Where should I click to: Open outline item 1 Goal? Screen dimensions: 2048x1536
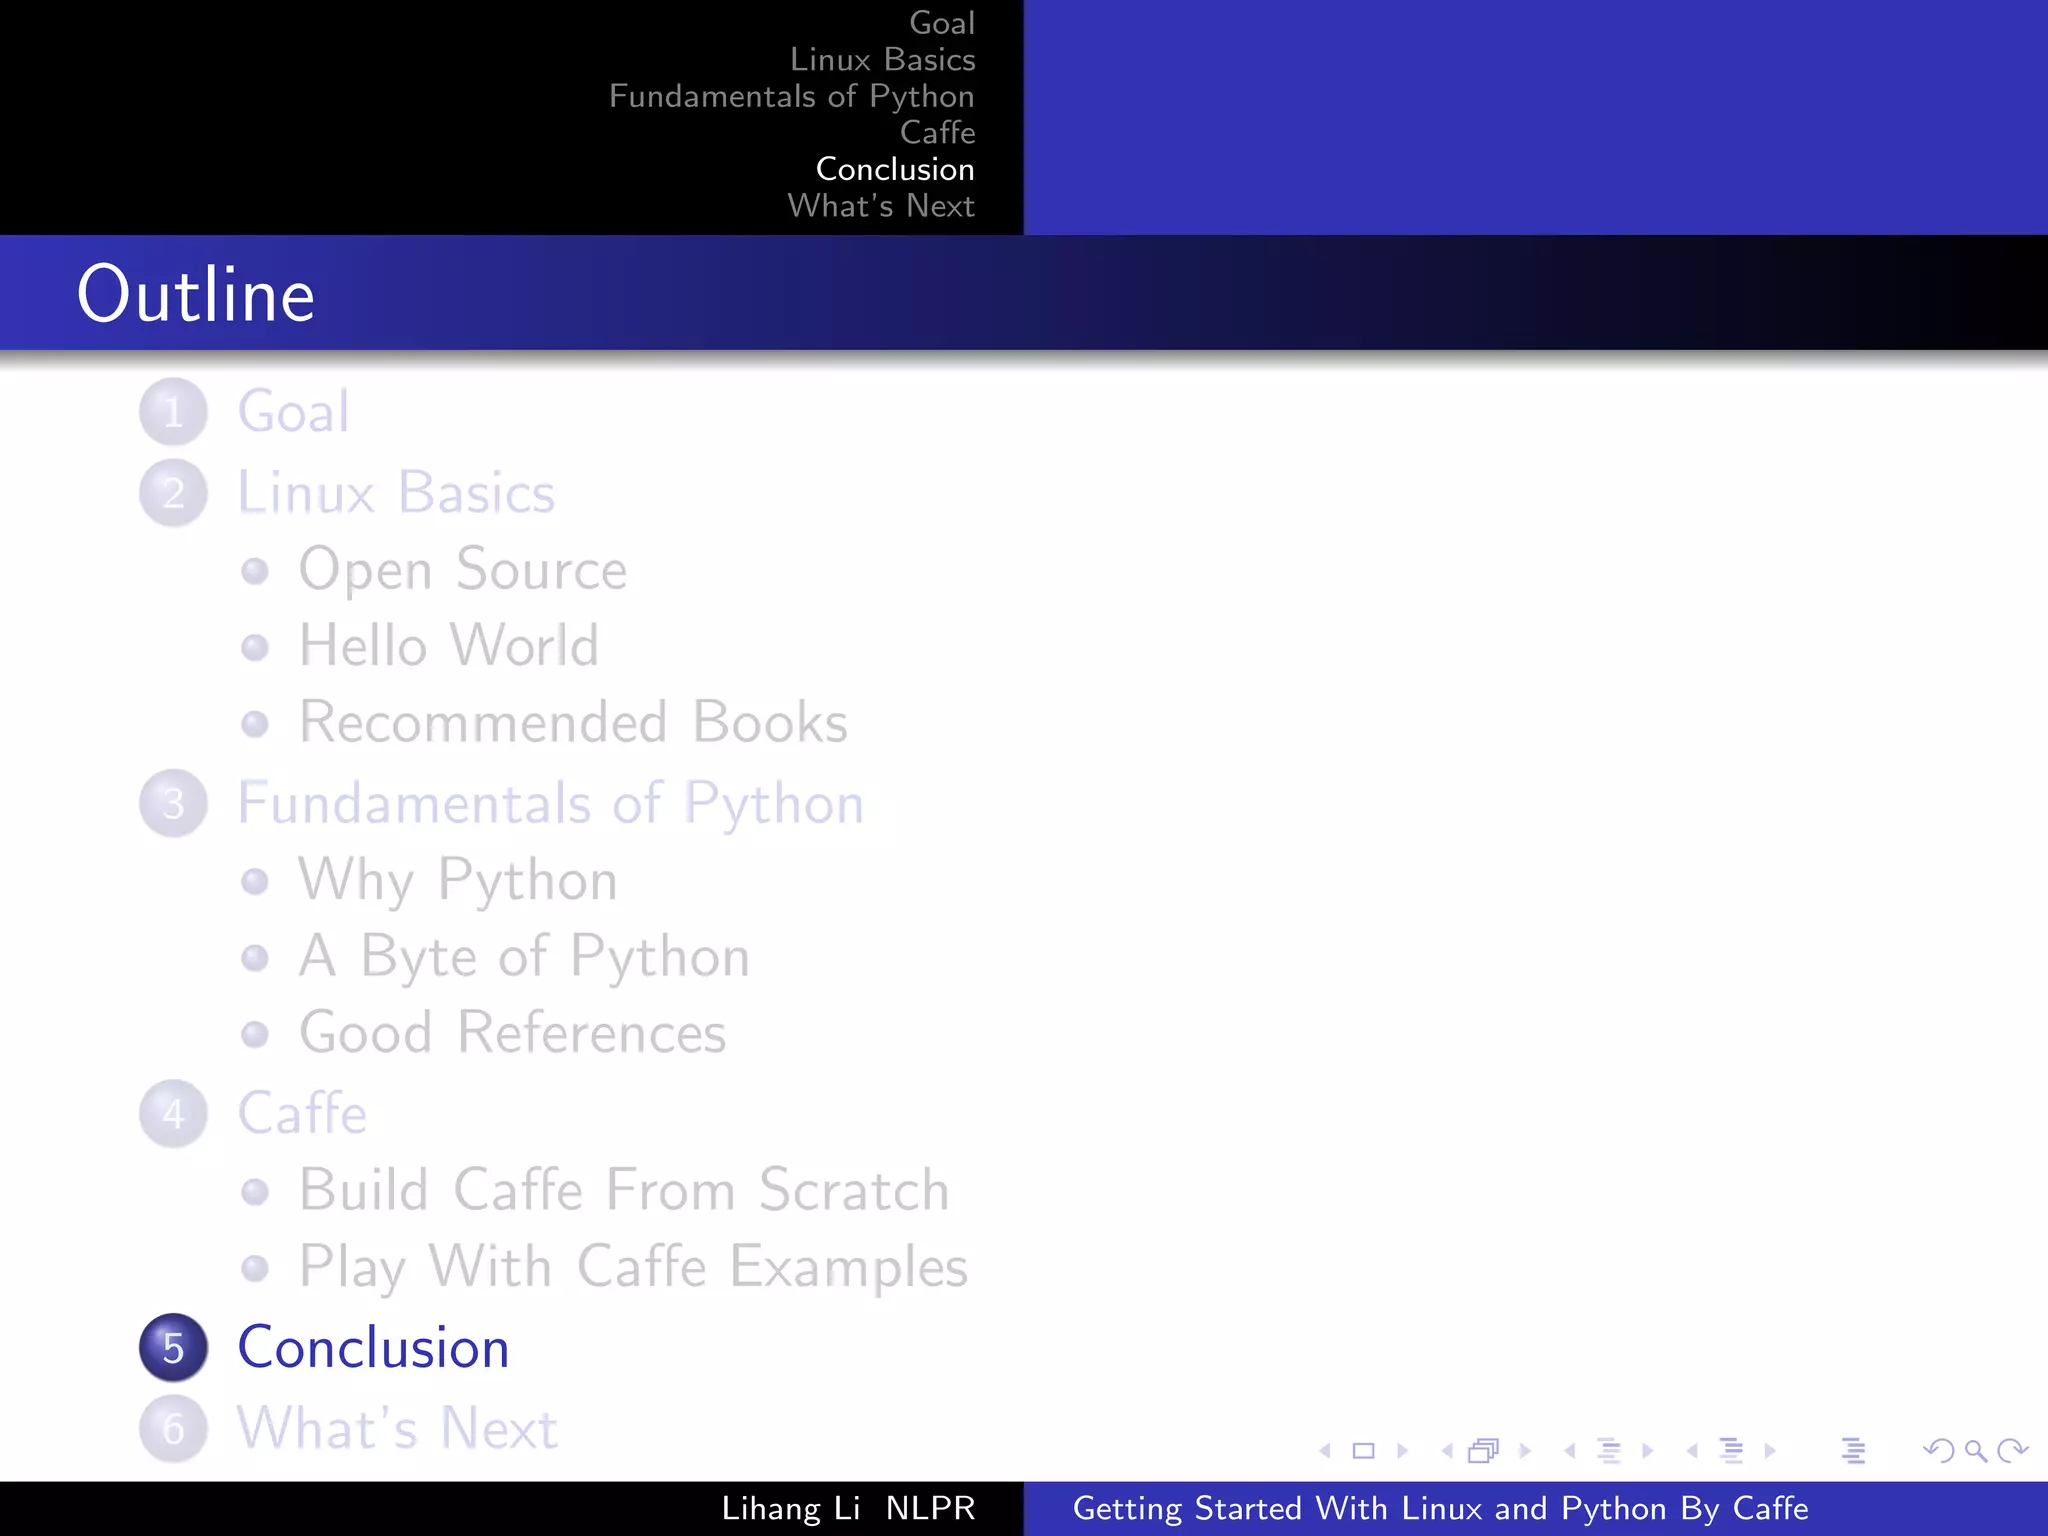pos(294,412)
